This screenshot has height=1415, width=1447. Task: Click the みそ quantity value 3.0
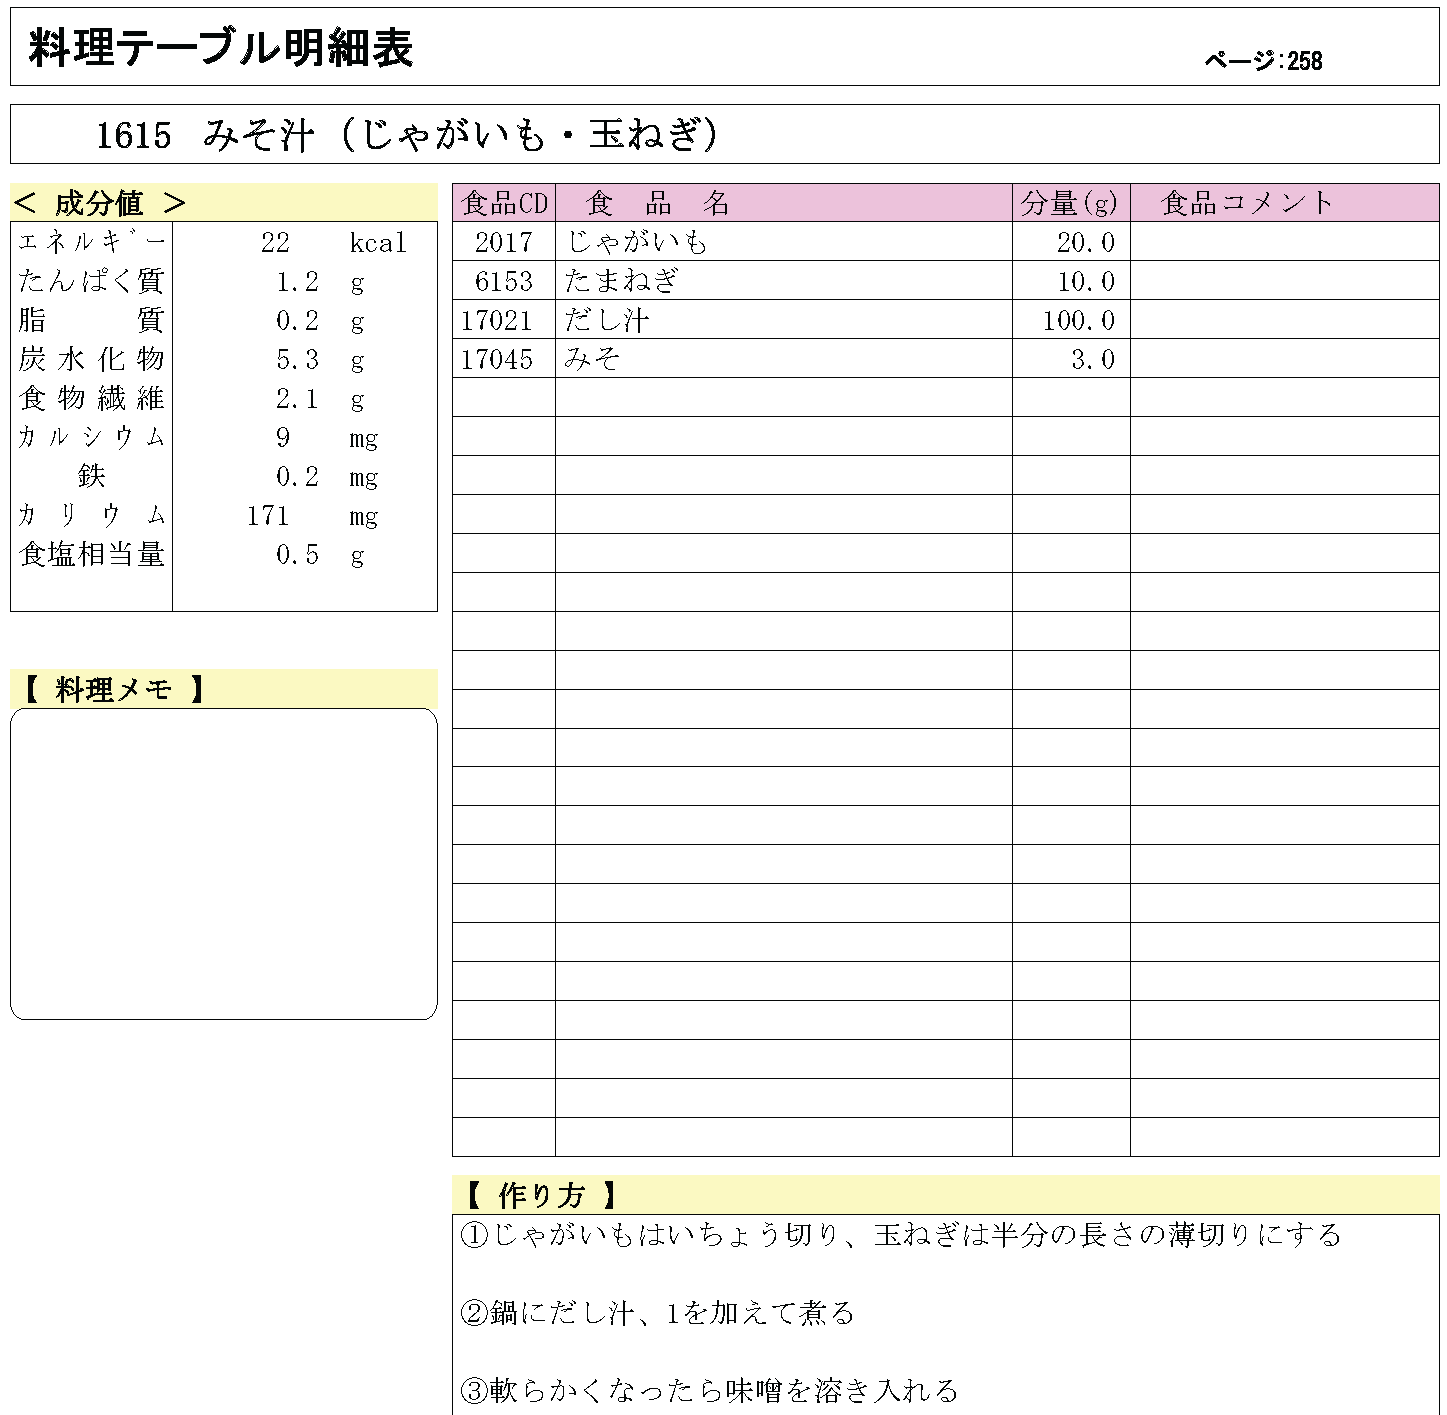(x=1092, y=359)
